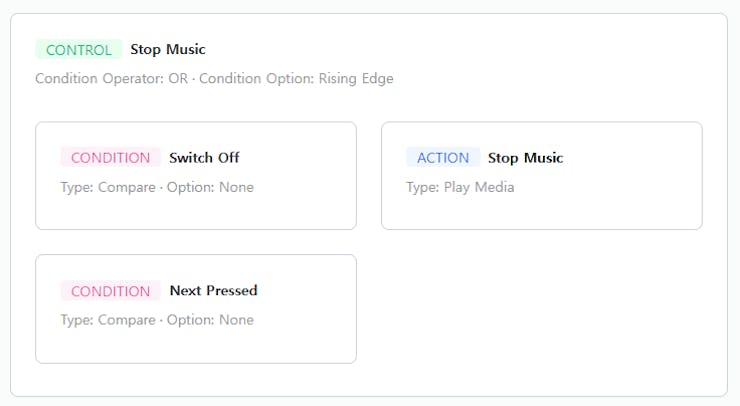Click the Condition Option: Rising Edge text

pos(296,78)
